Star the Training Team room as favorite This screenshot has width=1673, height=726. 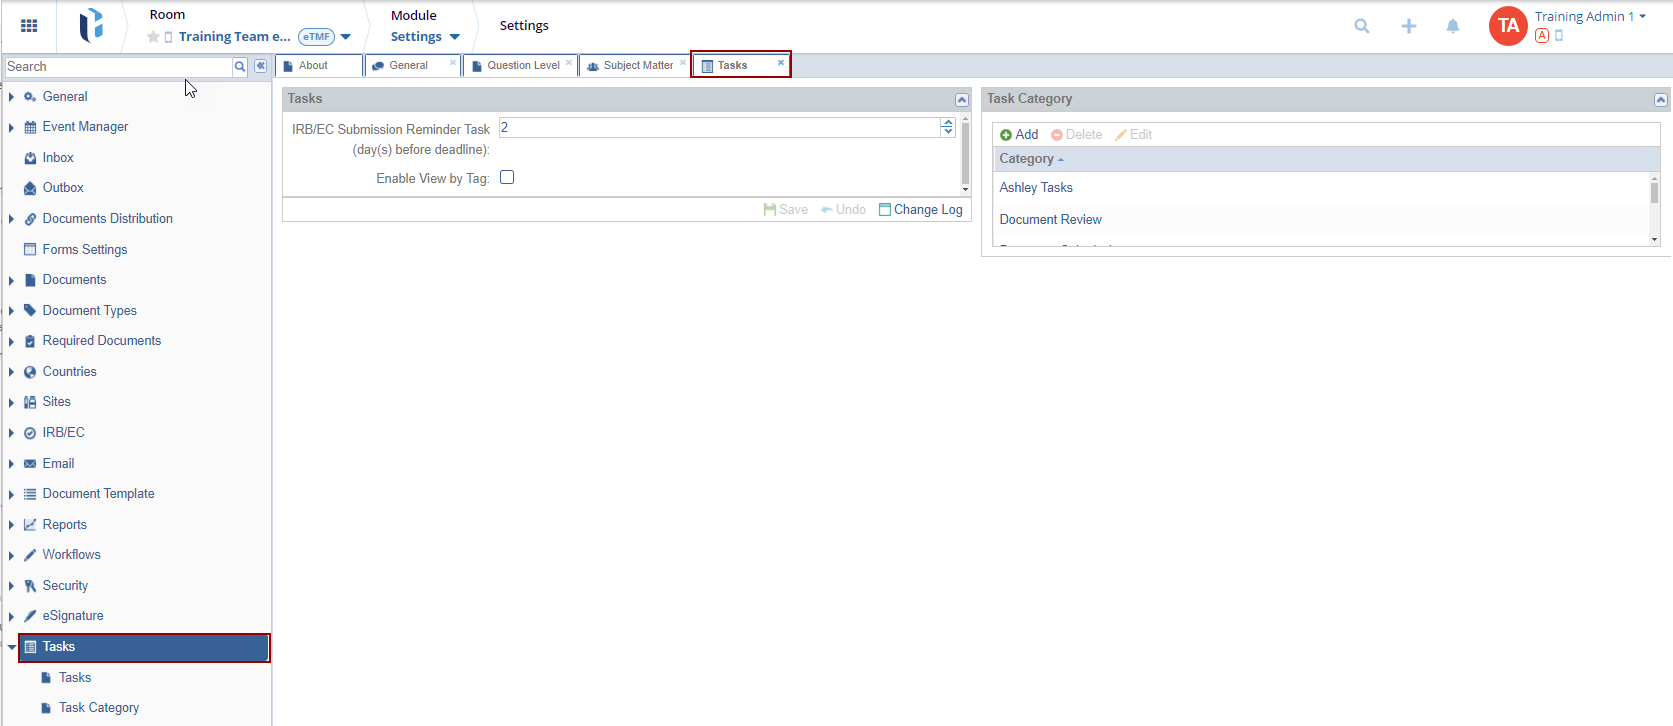[x=153, y=37]
